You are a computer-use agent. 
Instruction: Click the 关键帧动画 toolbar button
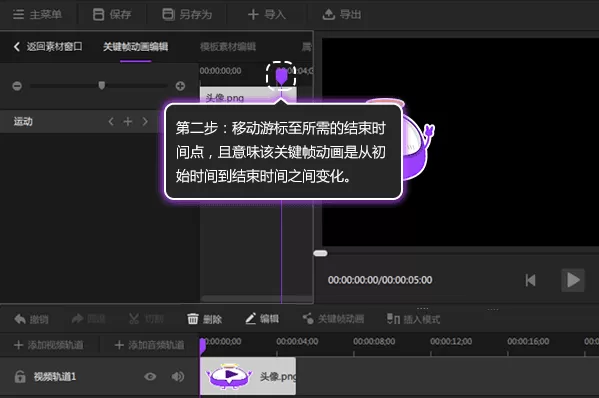pos(333,319)
